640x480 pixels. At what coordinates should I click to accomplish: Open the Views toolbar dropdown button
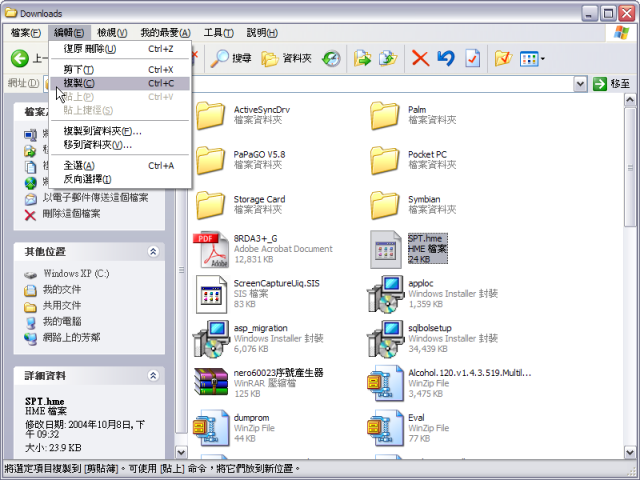click(532, 59)
